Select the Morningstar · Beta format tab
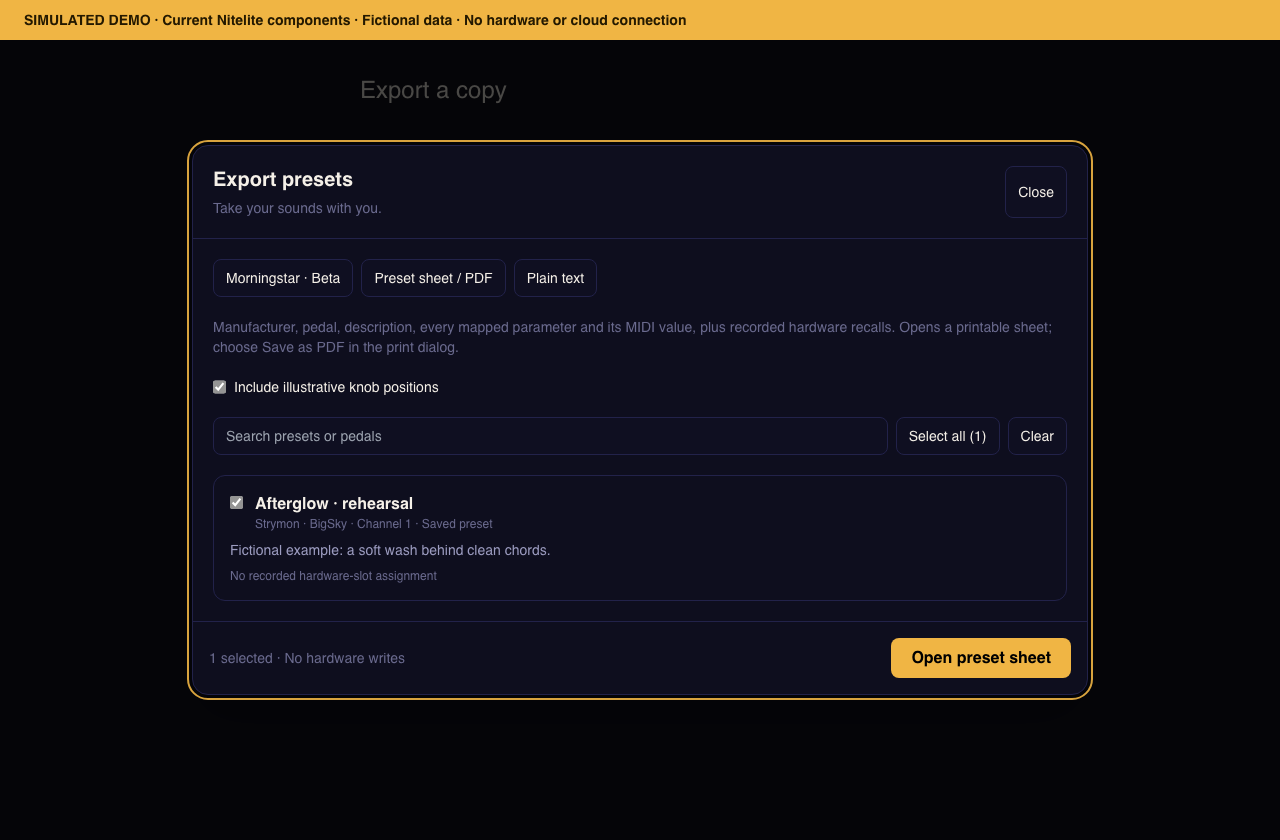Image resolution: width=1280 pixels, height=840 pixels. tap(283, 278)
